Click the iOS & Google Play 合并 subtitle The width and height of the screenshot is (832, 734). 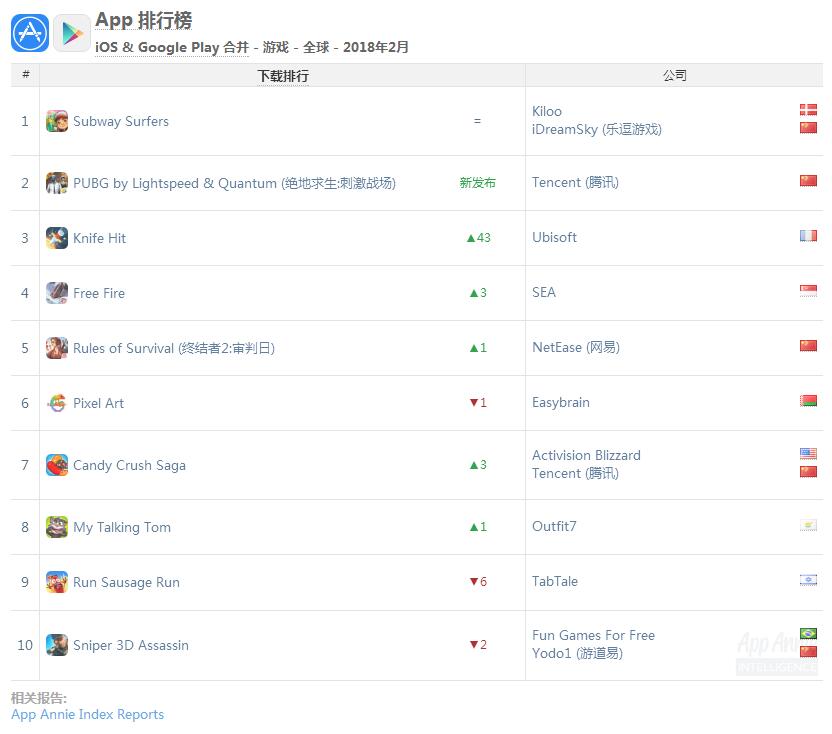pyautogui.click(x=172, y=47)
